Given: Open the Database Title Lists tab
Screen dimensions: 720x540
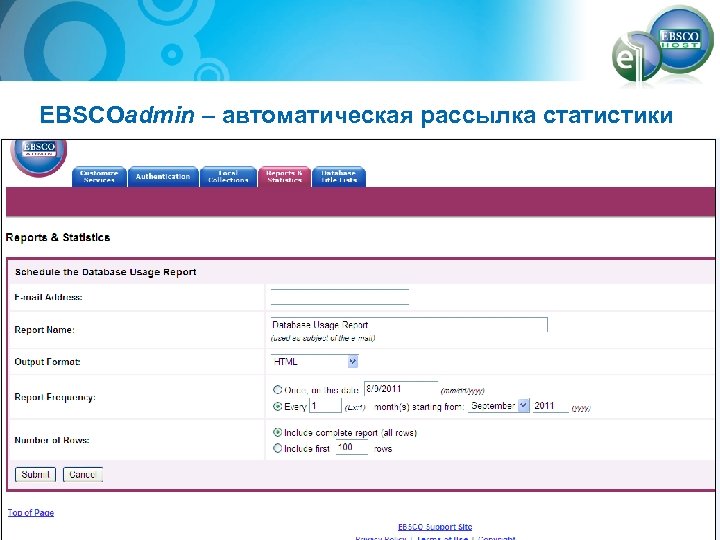Looking at the screenshot, I should [x=339, y=177].
